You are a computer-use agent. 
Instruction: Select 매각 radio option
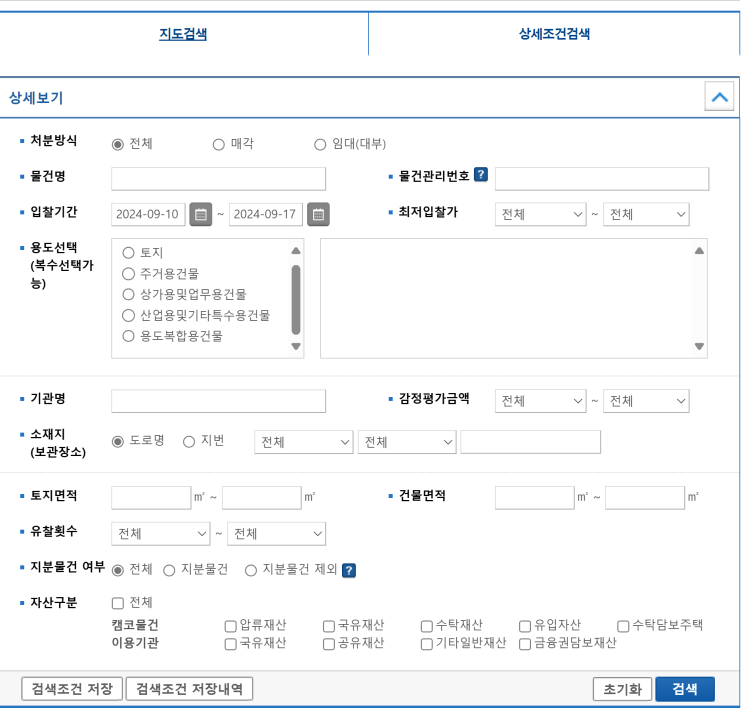(218, 144)
